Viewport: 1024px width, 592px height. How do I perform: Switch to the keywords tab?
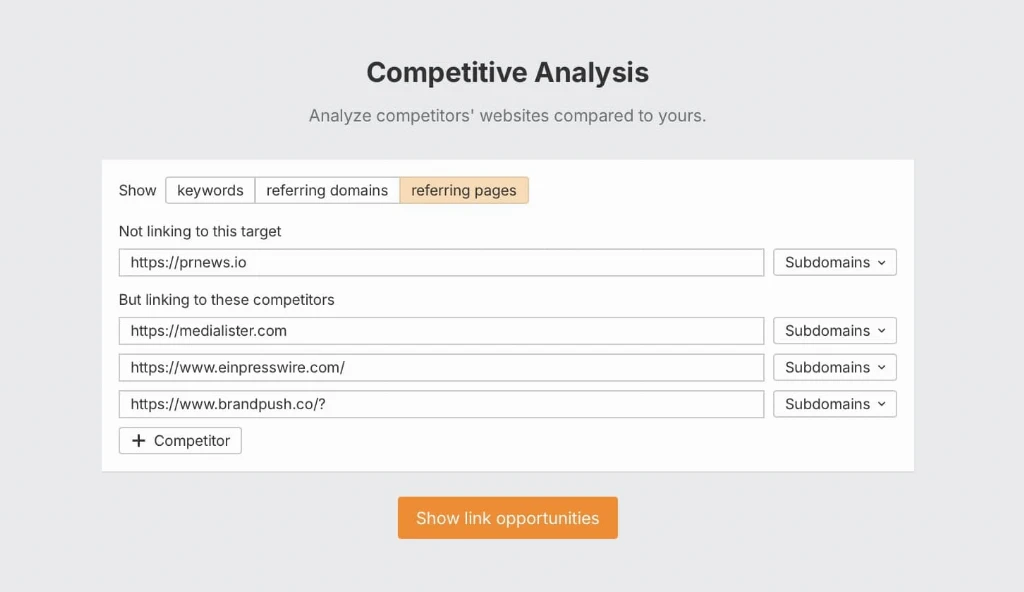click(210, 190)
